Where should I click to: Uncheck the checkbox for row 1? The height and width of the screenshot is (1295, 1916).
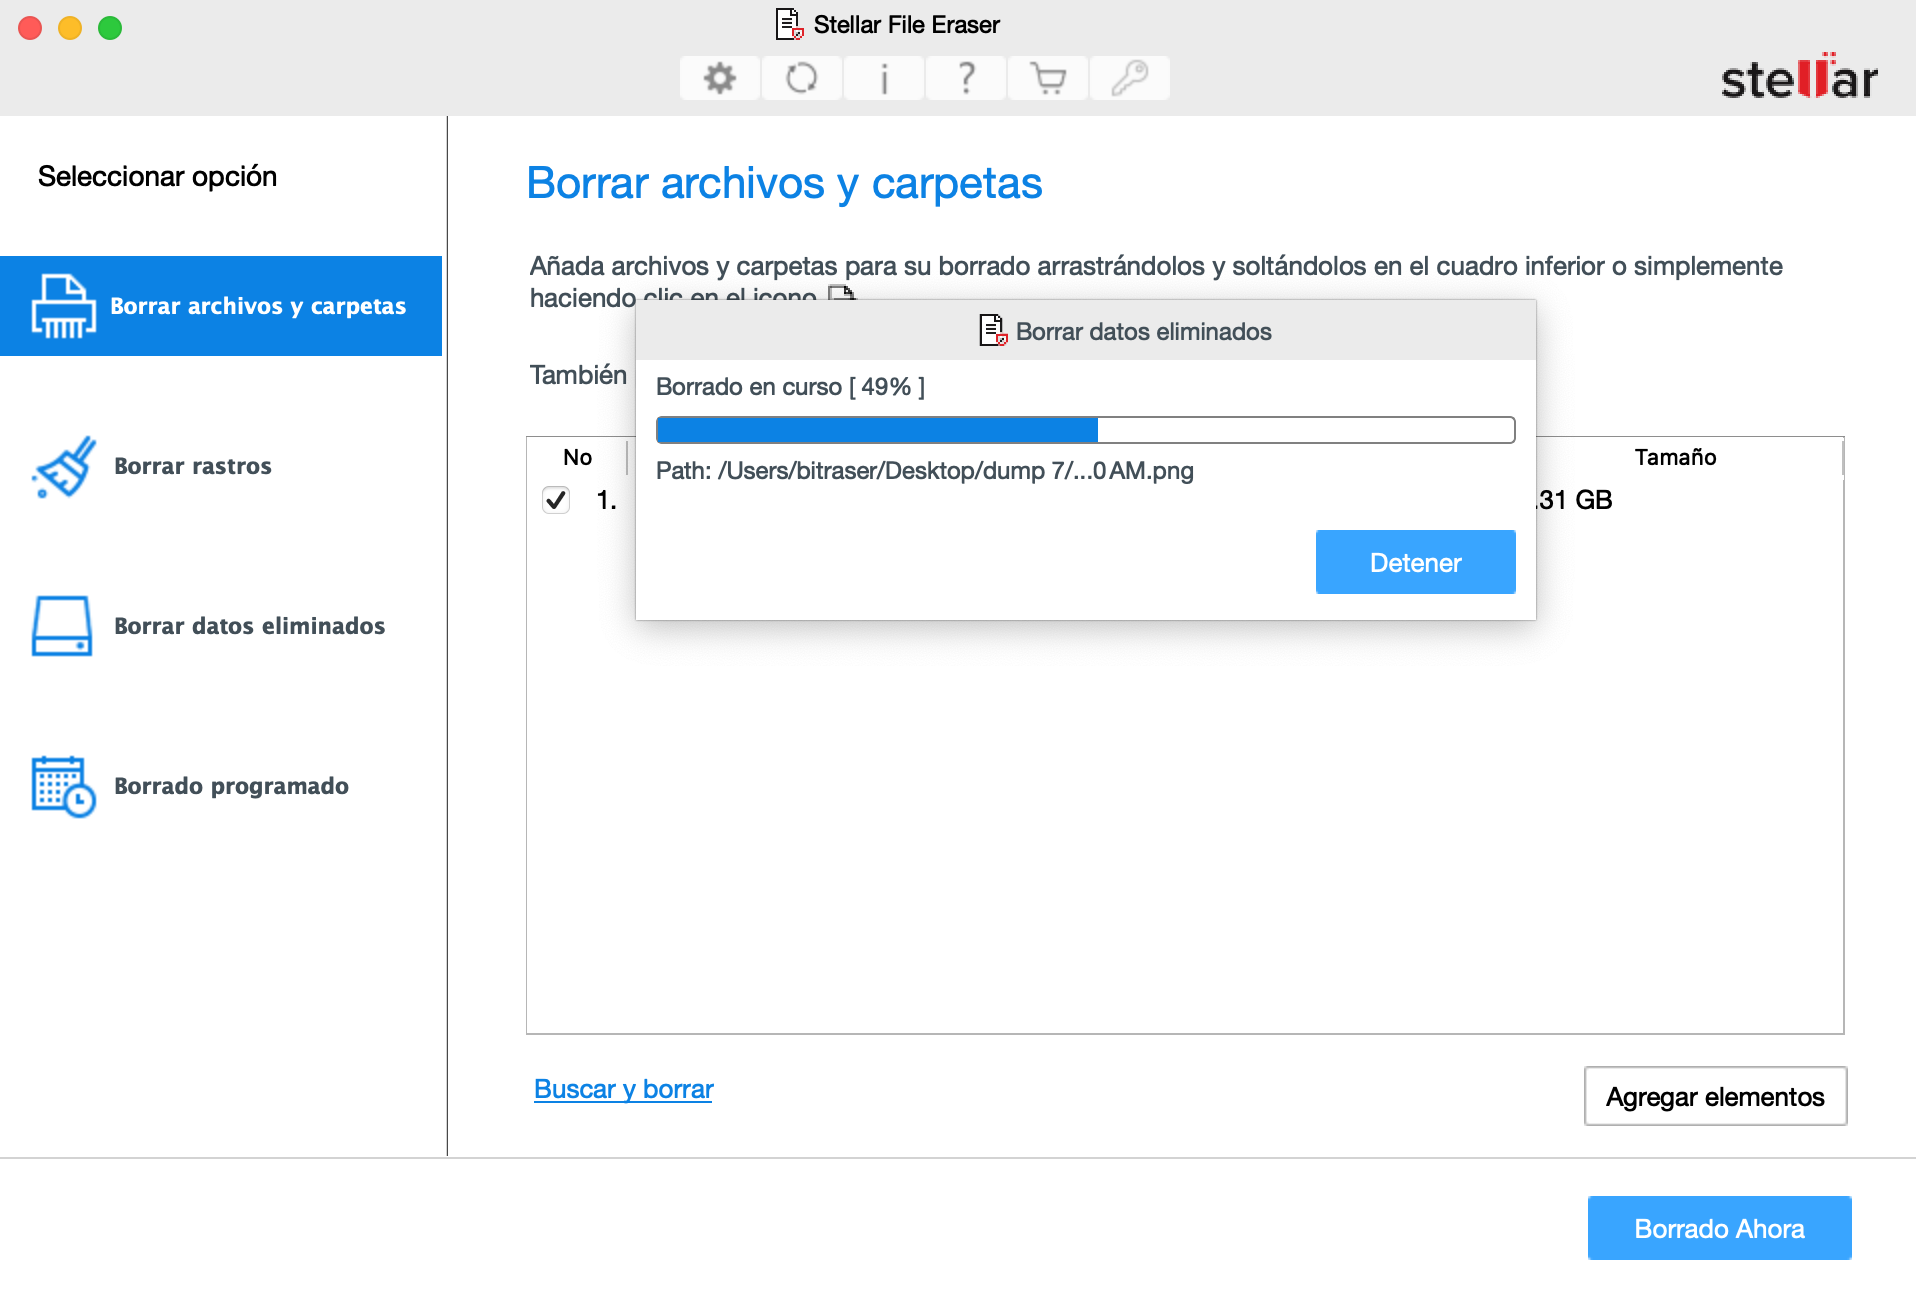[556, 499]
